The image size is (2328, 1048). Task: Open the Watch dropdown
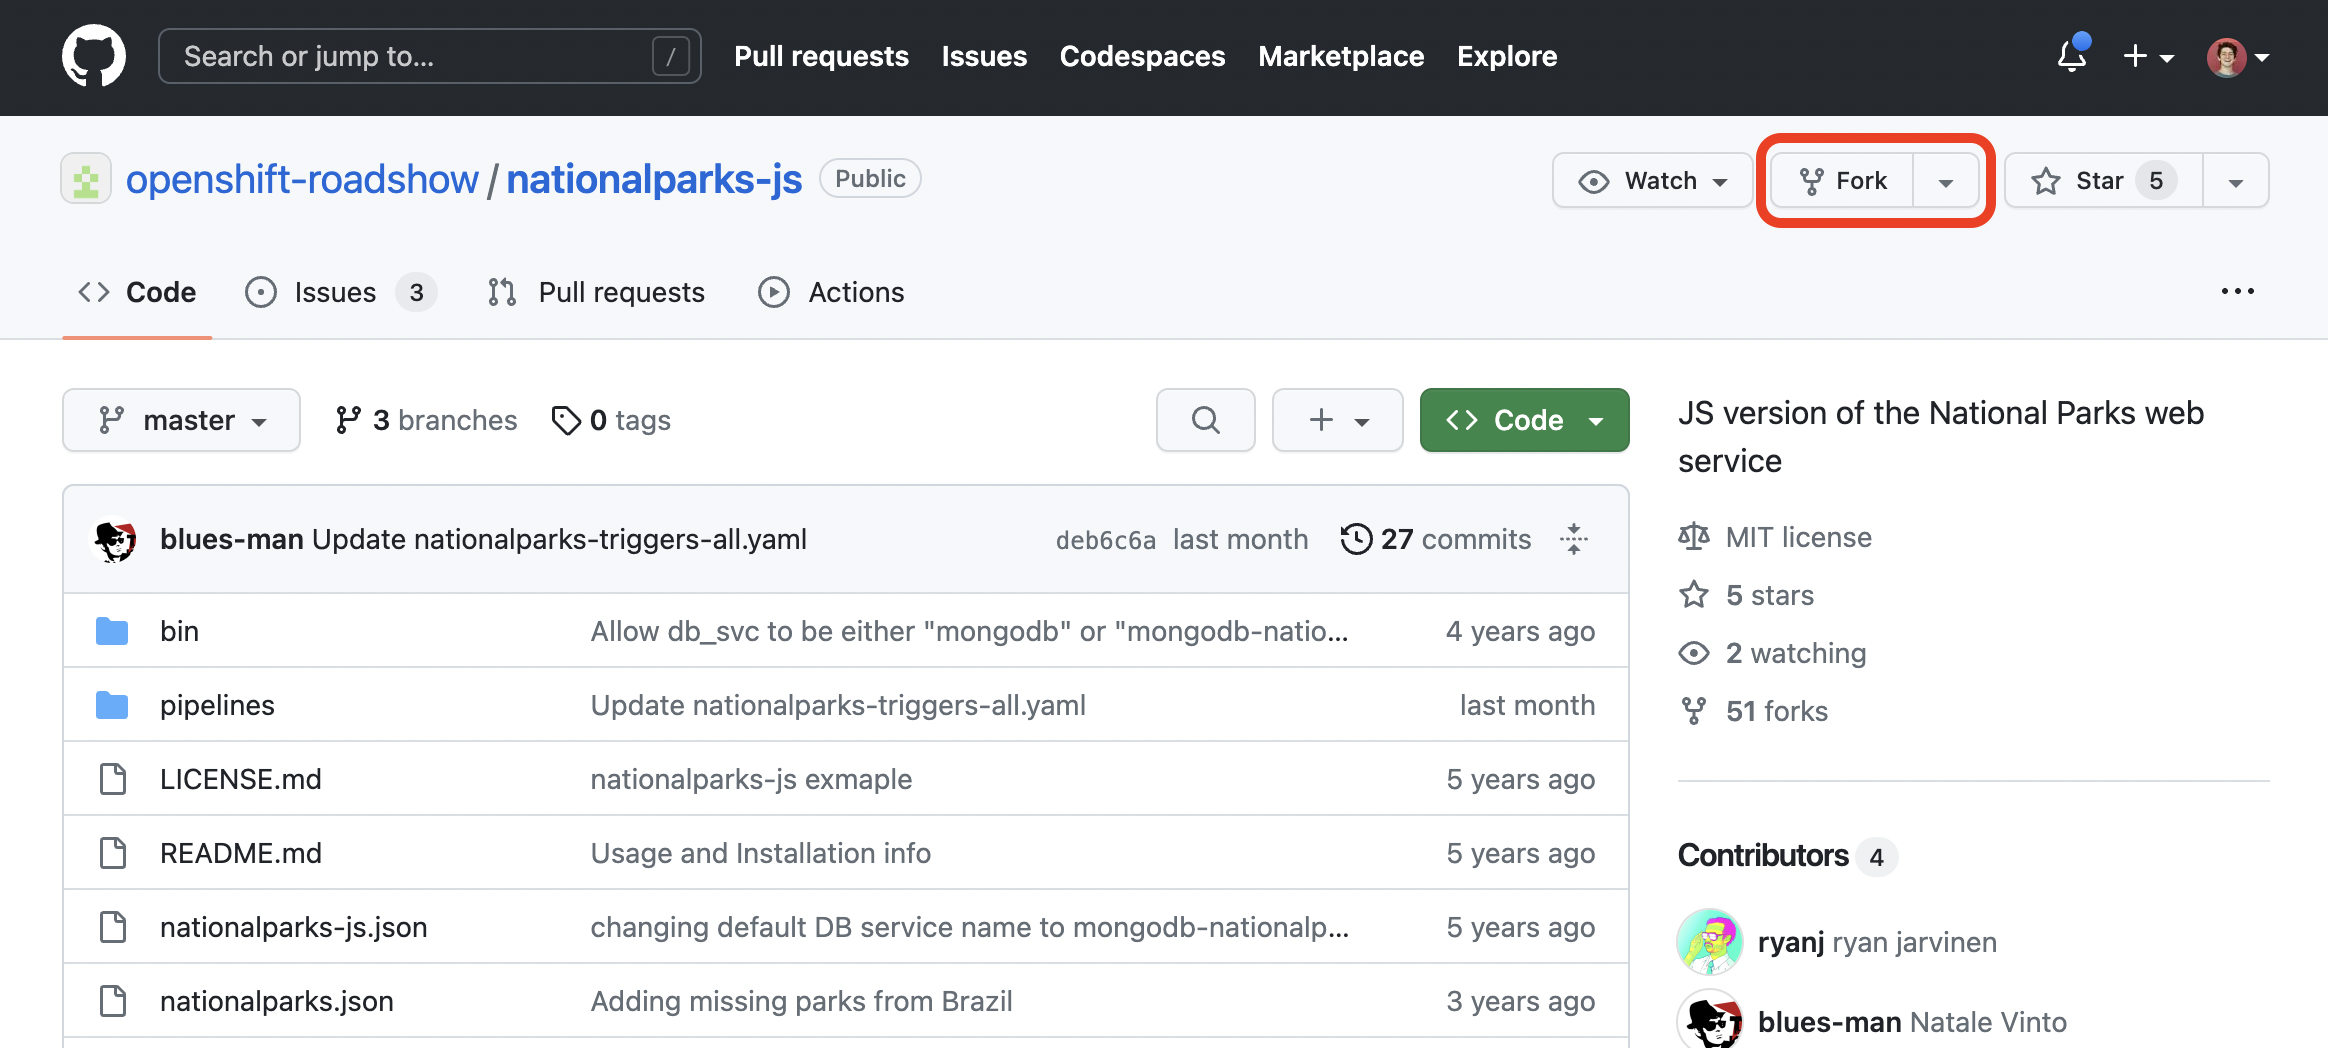[x=1652, y=180]
